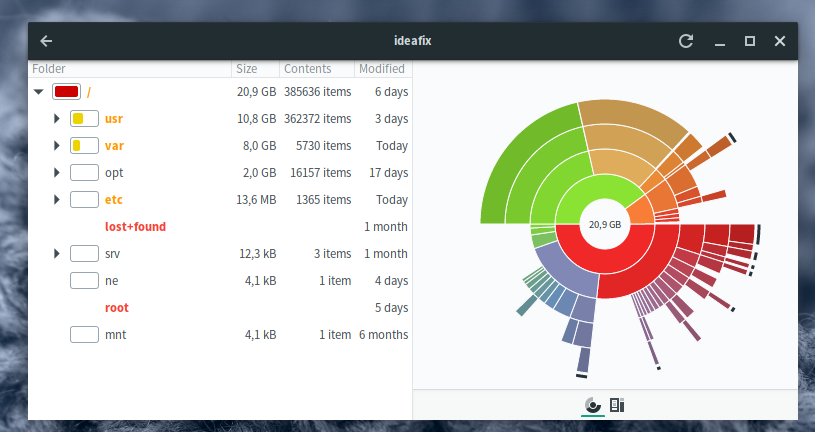Expand the srv folder
The image size is (815, 432).
pyautogui.click(x=57, y=254)
